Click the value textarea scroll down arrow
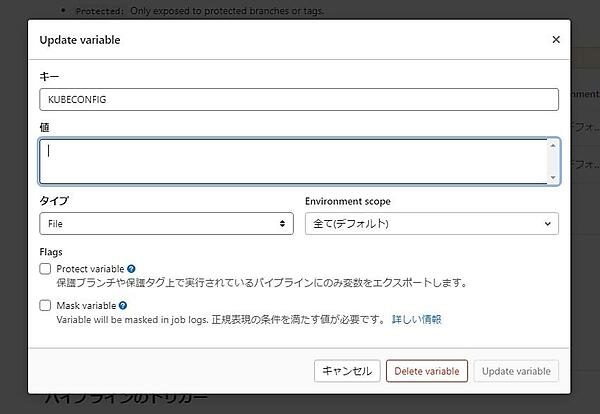The height and width of the screenshot is (414, 600). click(x=553, y=177)
